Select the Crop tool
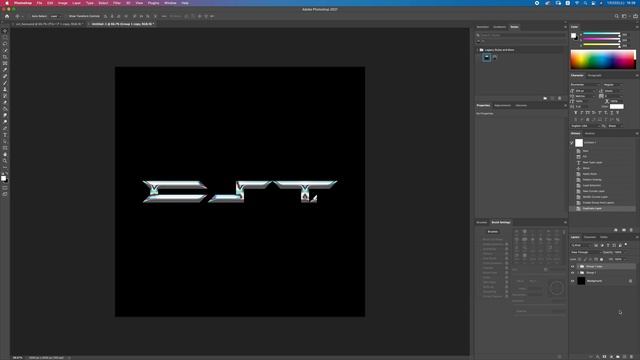 [x=5, y=57]
